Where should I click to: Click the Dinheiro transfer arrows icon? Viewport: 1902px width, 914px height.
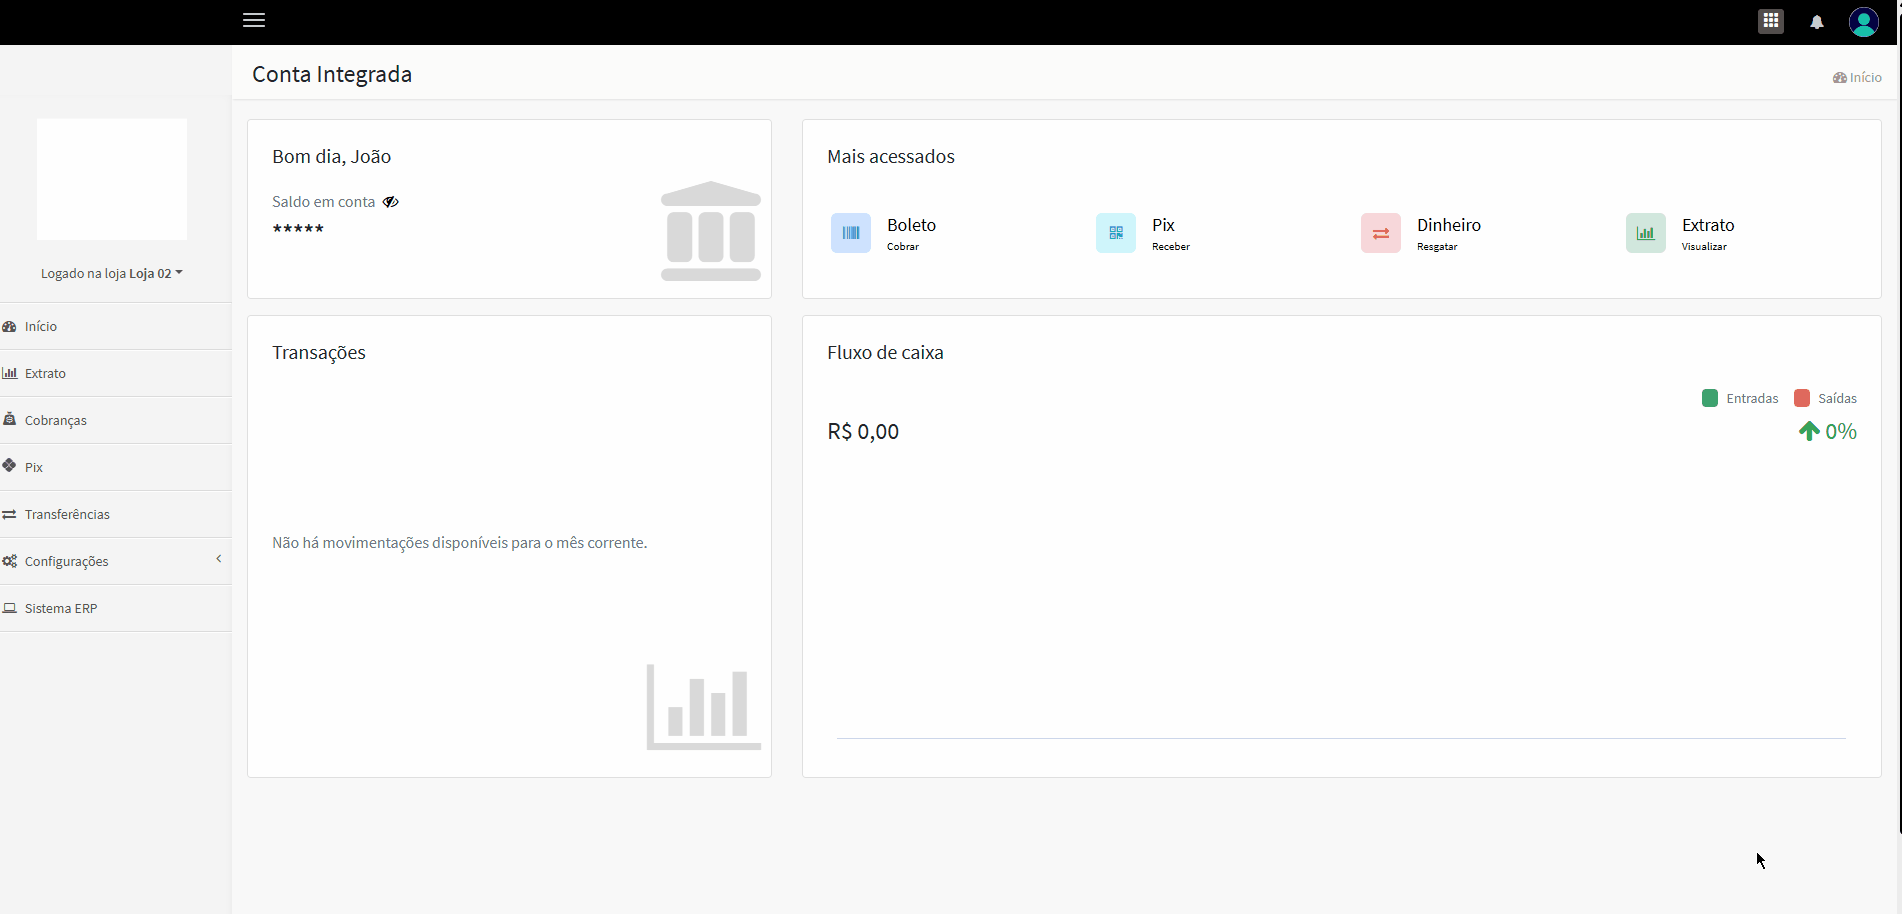1381,233
